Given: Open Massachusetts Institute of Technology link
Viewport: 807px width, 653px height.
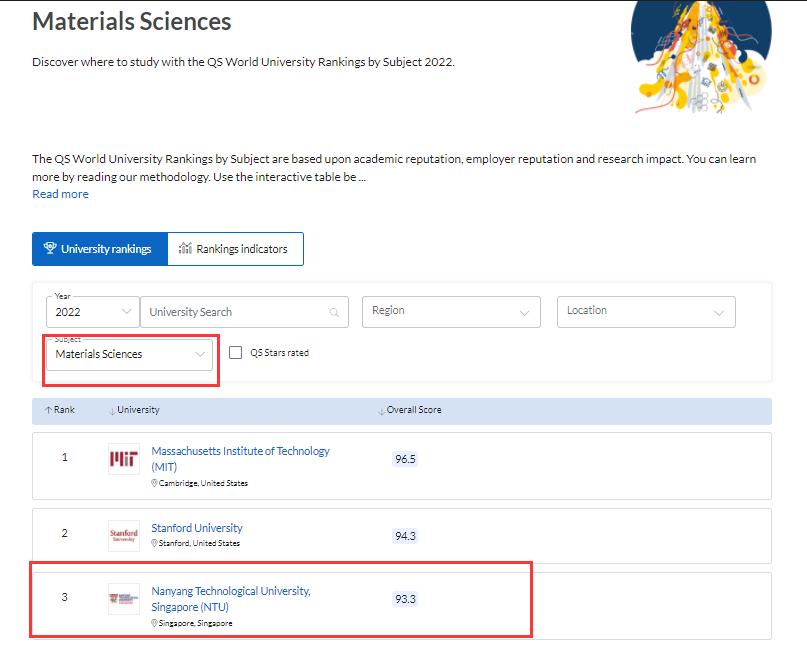Looking at the screenshot, I should click(x=240, y=452).
